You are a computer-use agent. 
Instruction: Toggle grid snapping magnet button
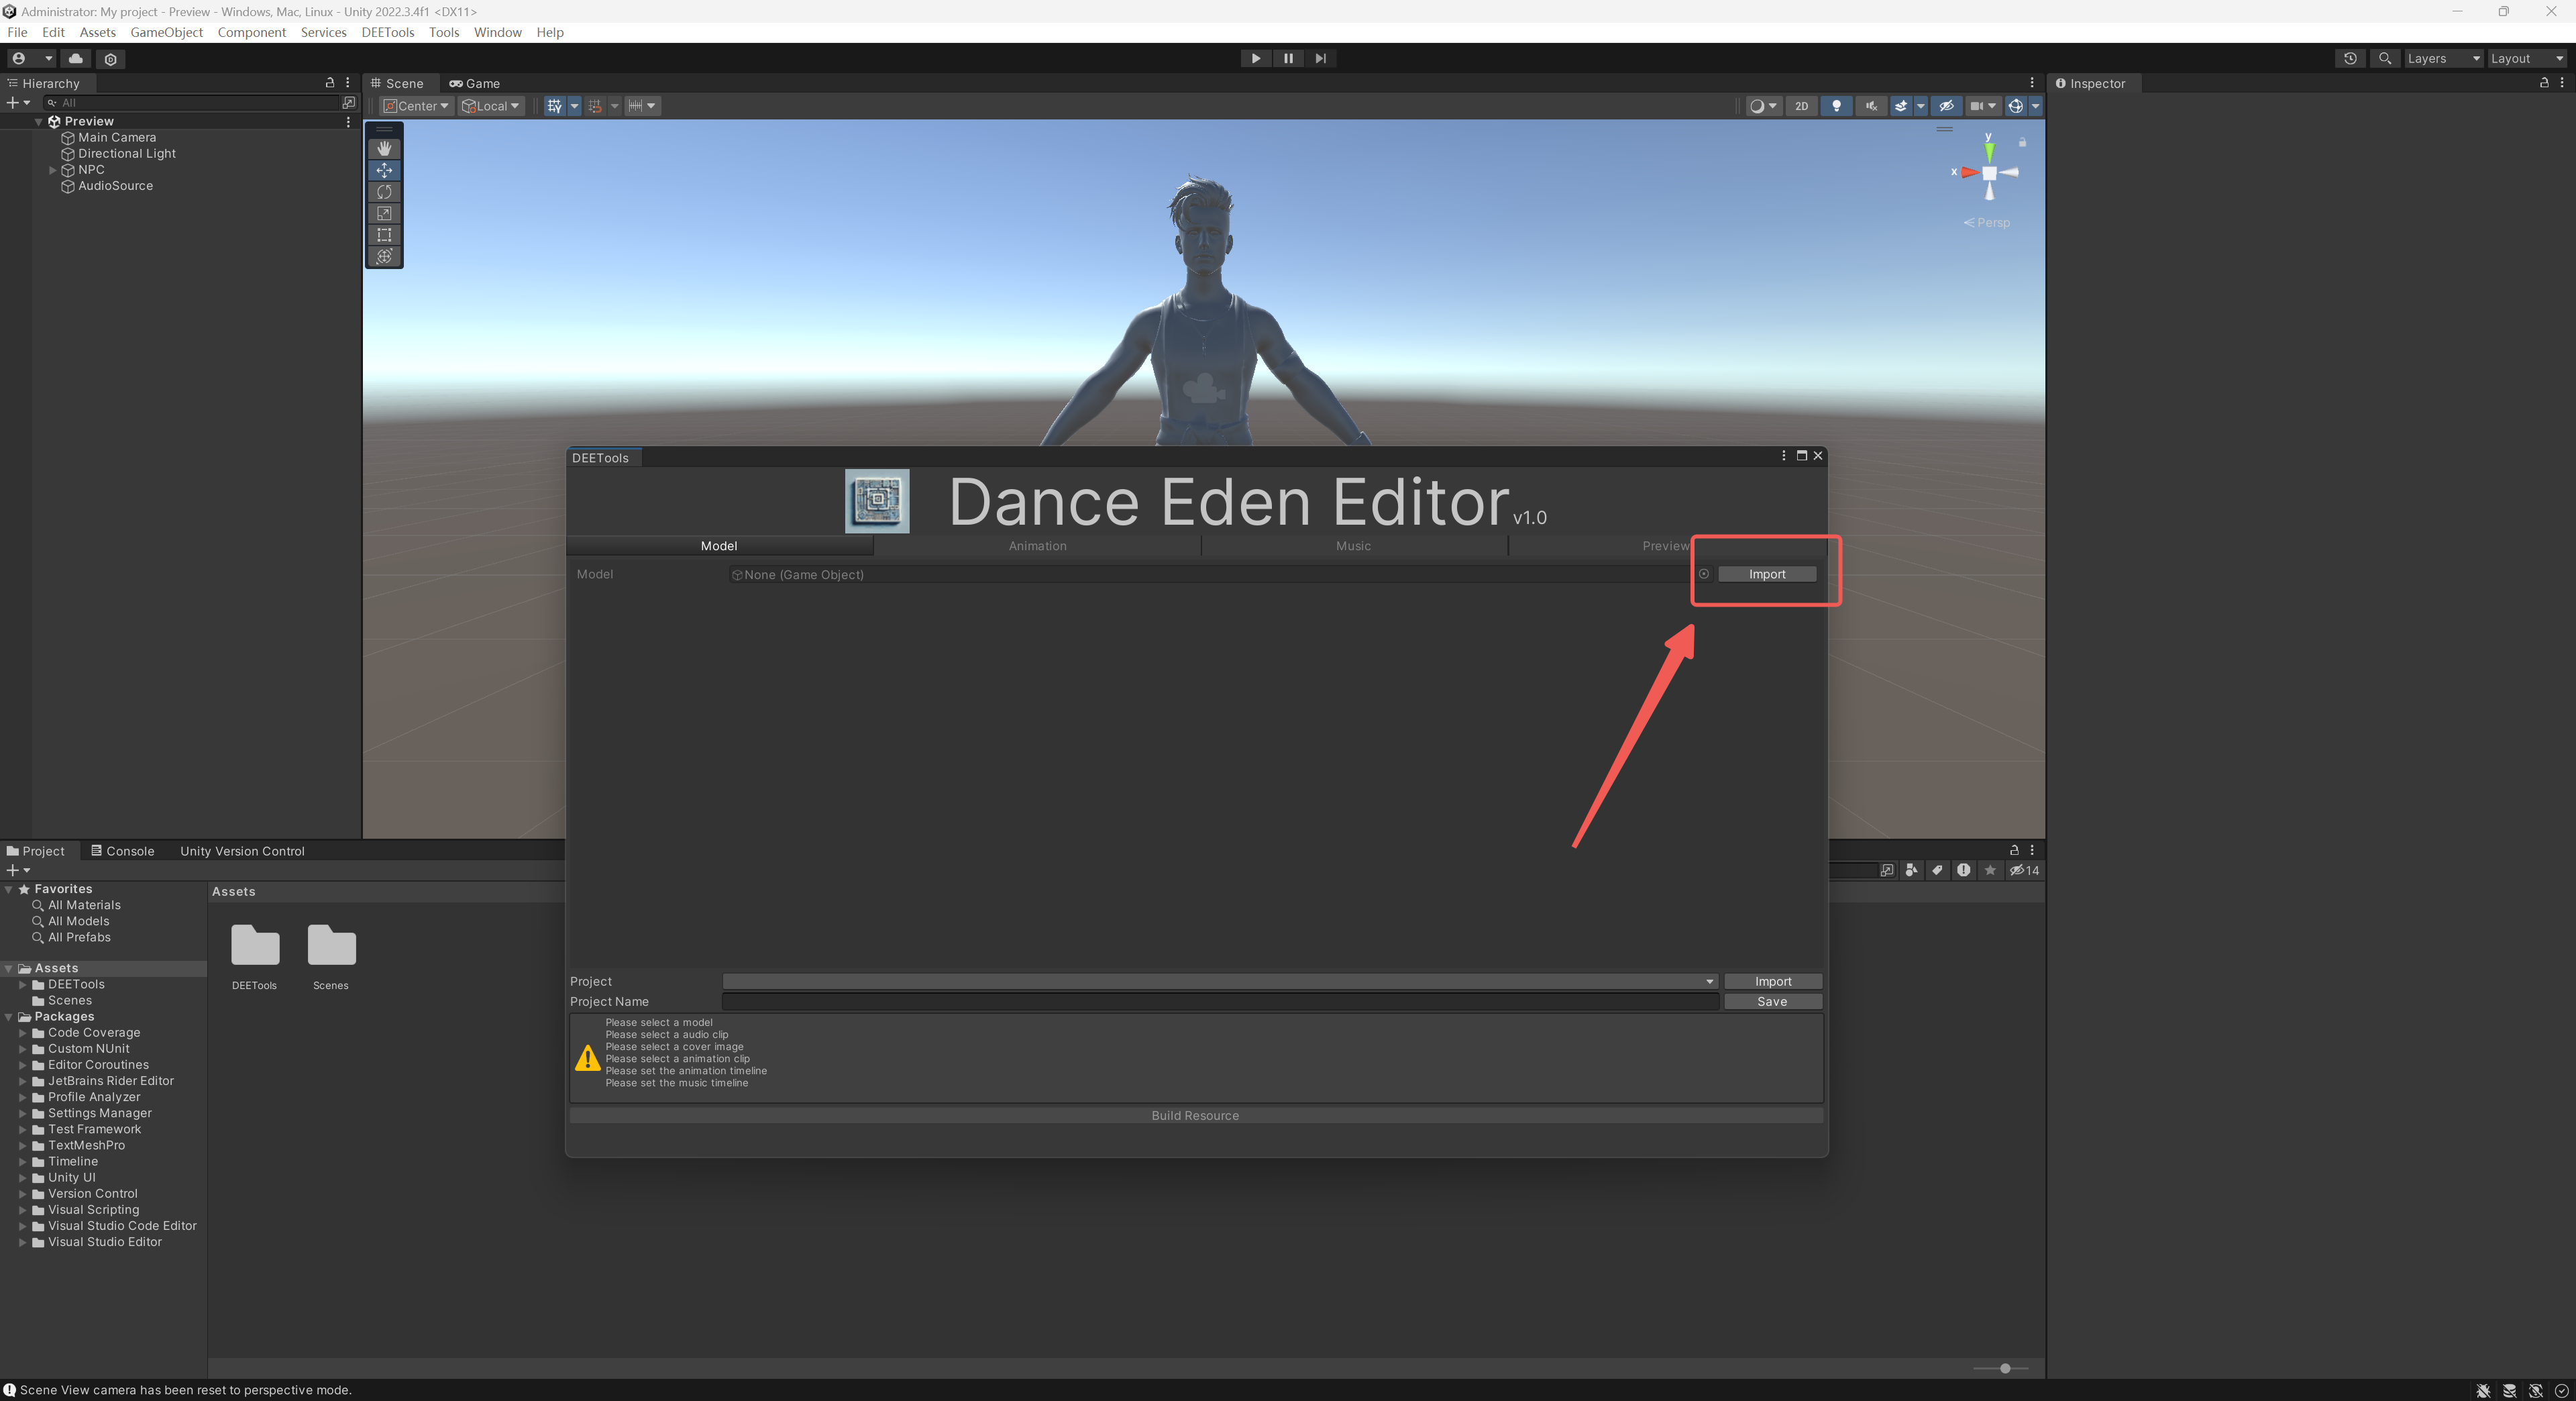click(595, 106)
